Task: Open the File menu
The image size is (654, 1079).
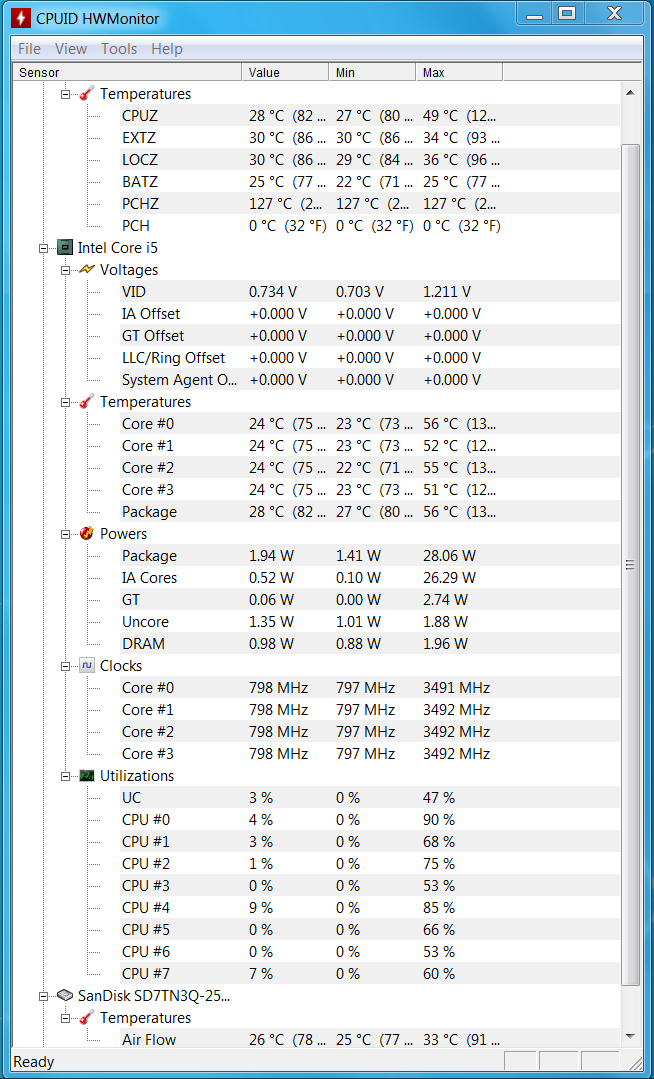Action: coord(29,49)
